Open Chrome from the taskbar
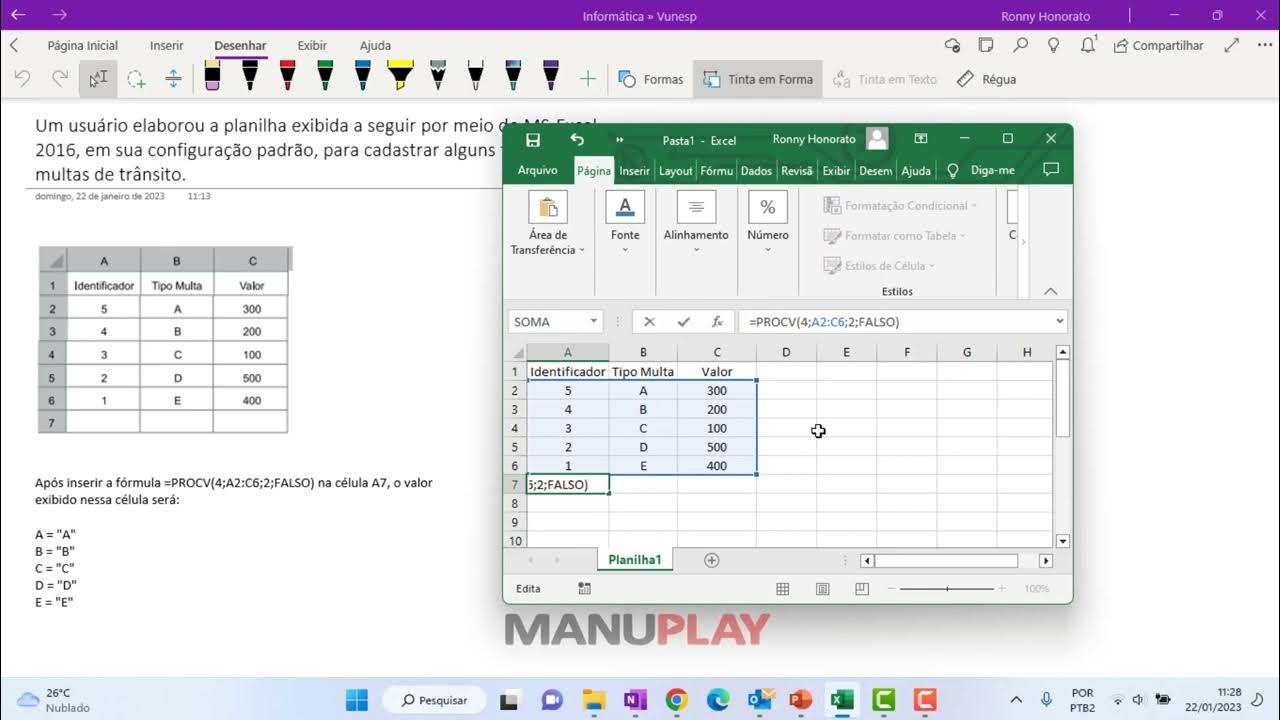The image size is (1280, 720). pos(676,700)
